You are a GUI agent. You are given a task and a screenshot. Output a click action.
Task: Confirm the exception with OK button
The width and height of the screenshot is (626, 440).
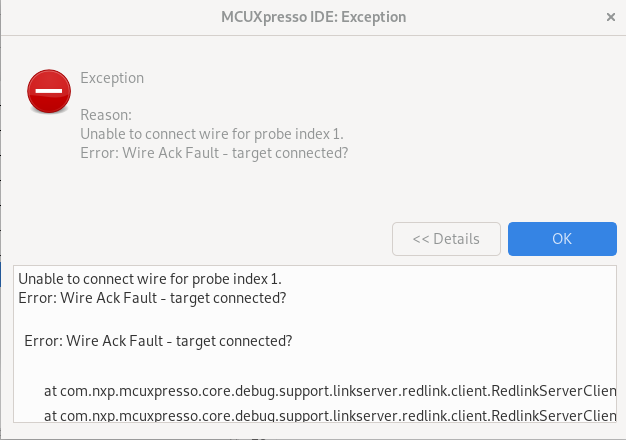tap(562, 239)
